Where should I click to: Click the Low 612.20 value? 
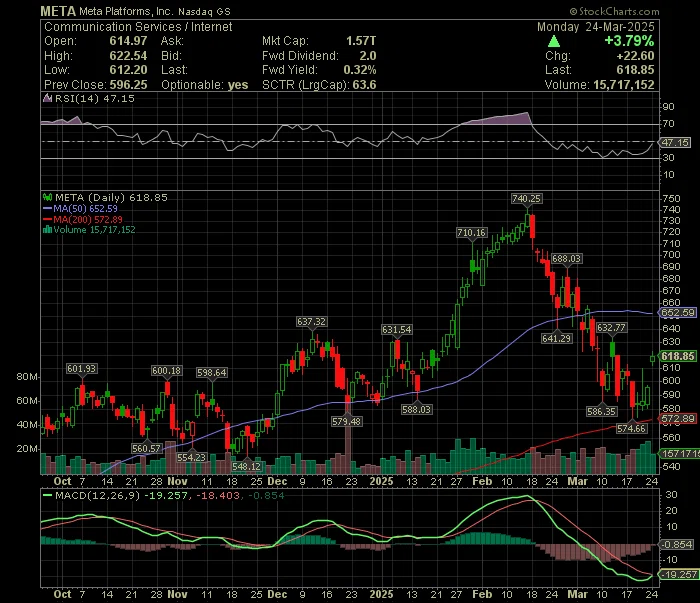(128, 70)
